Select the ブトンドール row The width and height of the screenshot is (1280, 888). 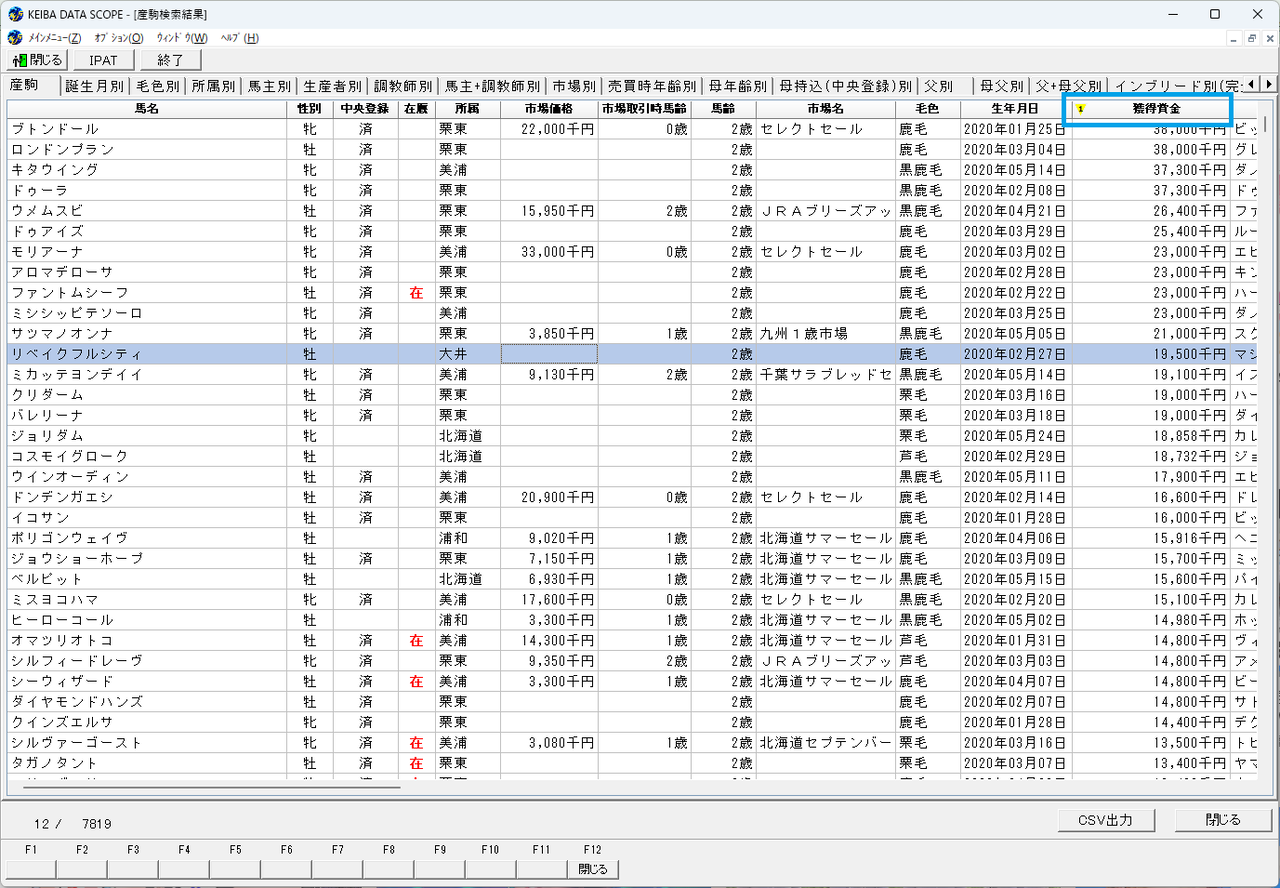(x=632, y=129)
